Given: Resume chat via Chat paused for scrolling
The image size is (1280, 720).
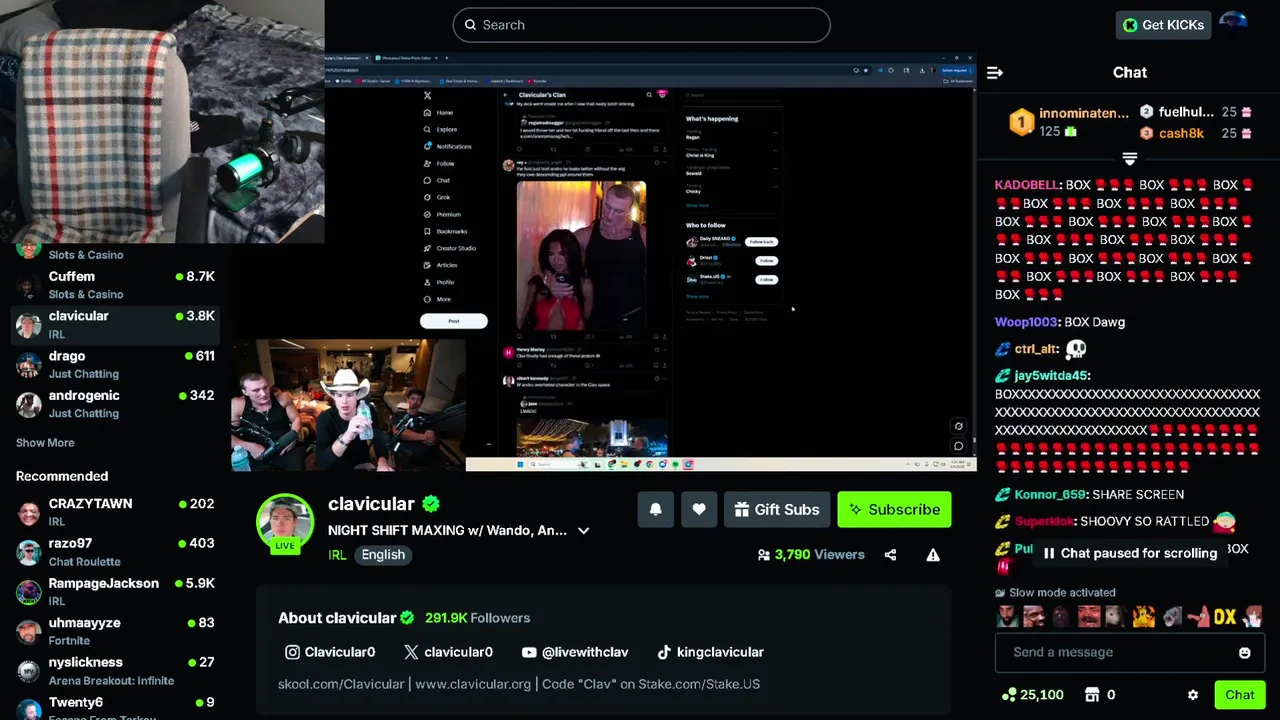Looking at the screenshot, I should click(x=1129, y=553).
